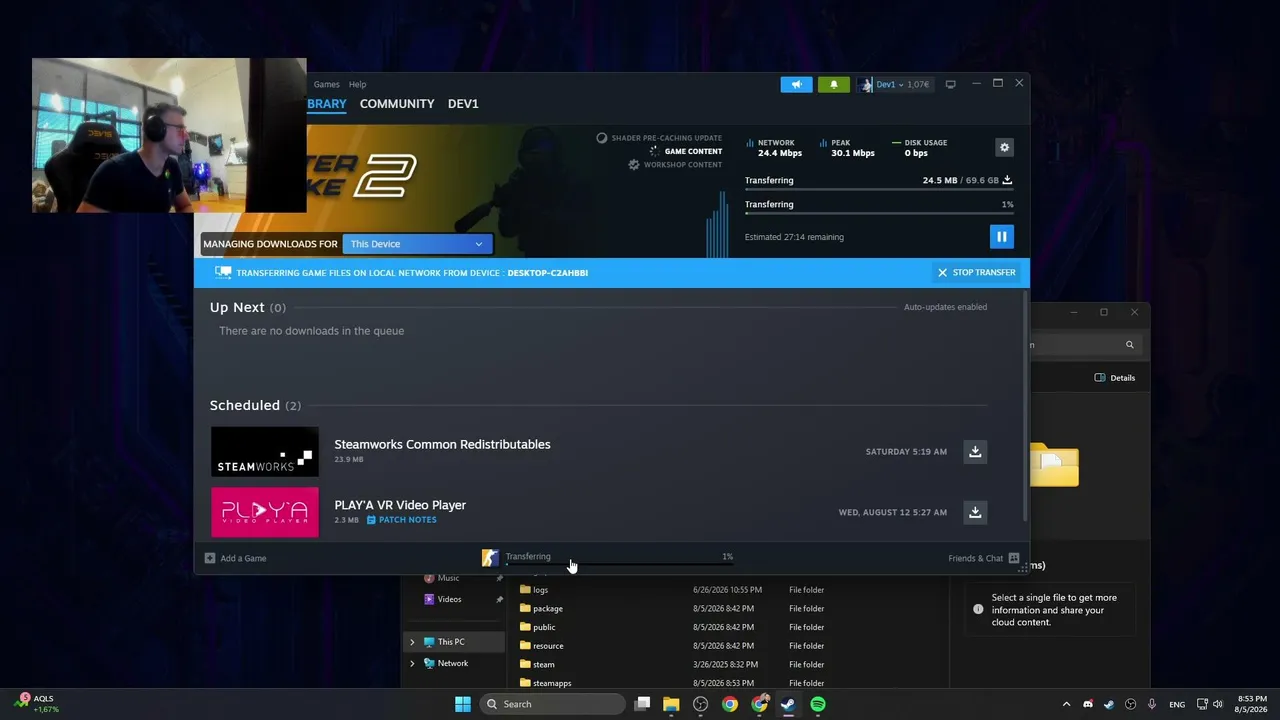Viewport: 1280px width, 720px height.
Task: Click the Steamworks thumbnail
Action: (x=265, y=452)
